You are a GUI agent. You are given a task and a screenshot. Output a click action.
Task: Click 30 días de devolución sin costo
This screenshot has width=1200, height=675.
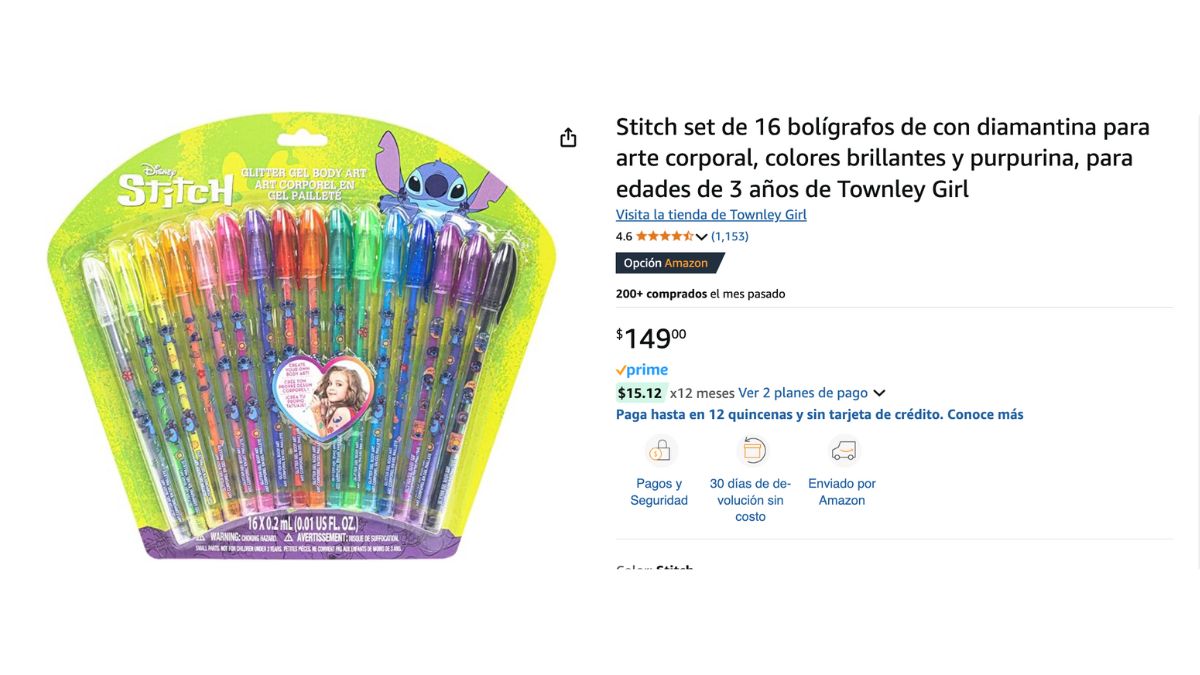[751, 500]
